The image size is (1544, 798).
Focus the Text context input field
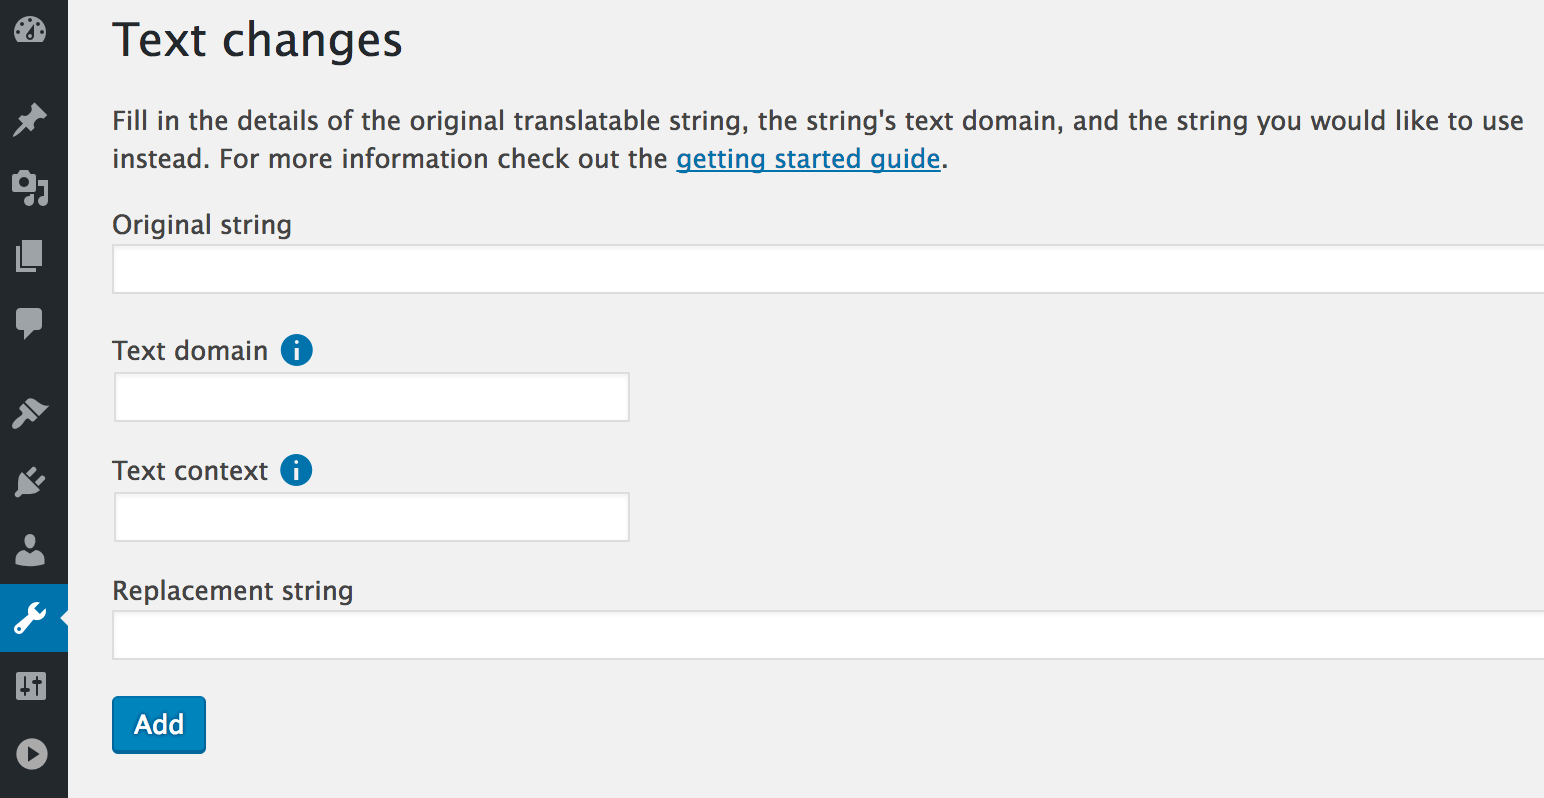click(372, 517)
